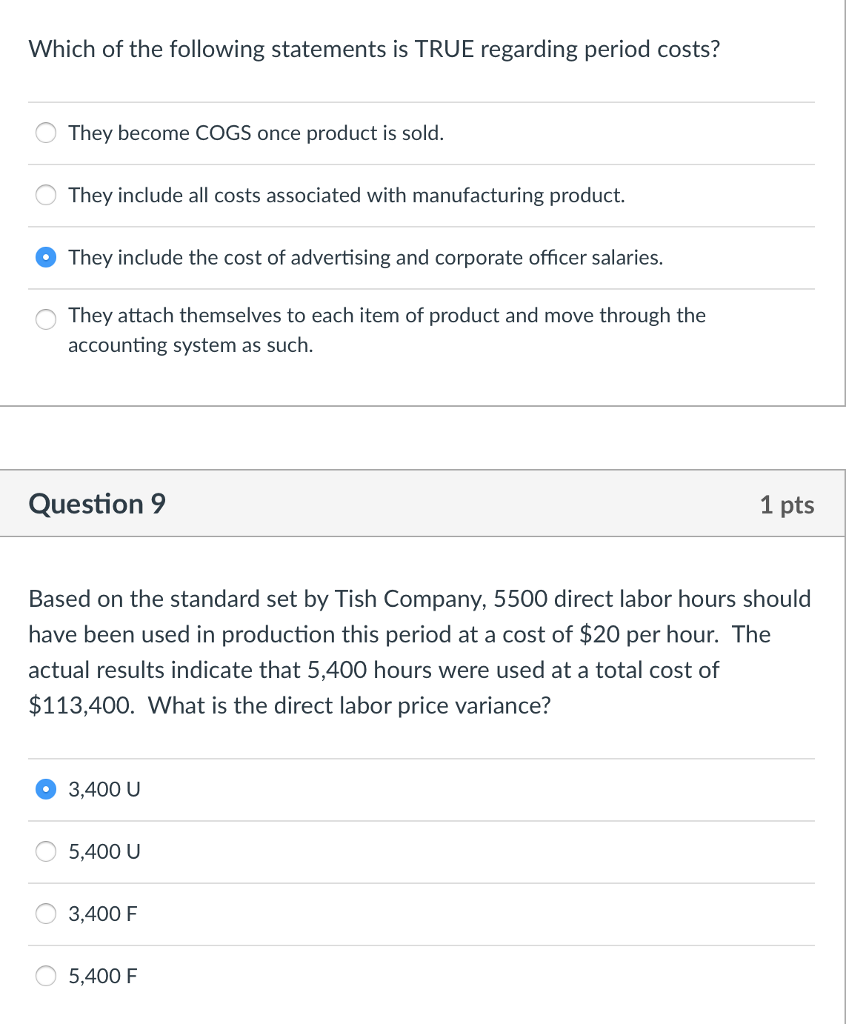Screen dimensions: 846x1024
Task: Pick 5,400 F as your answer
Action: click(45, 976)
